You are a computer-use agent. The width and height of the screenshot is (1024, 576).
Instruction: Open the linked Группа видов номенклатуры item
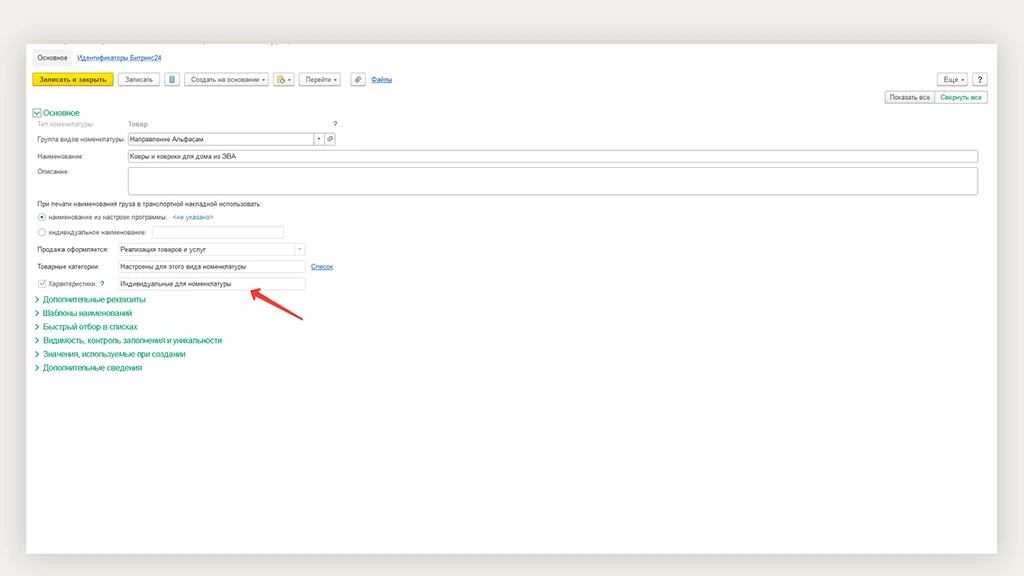pyautogui.click(x=330, y=139)
